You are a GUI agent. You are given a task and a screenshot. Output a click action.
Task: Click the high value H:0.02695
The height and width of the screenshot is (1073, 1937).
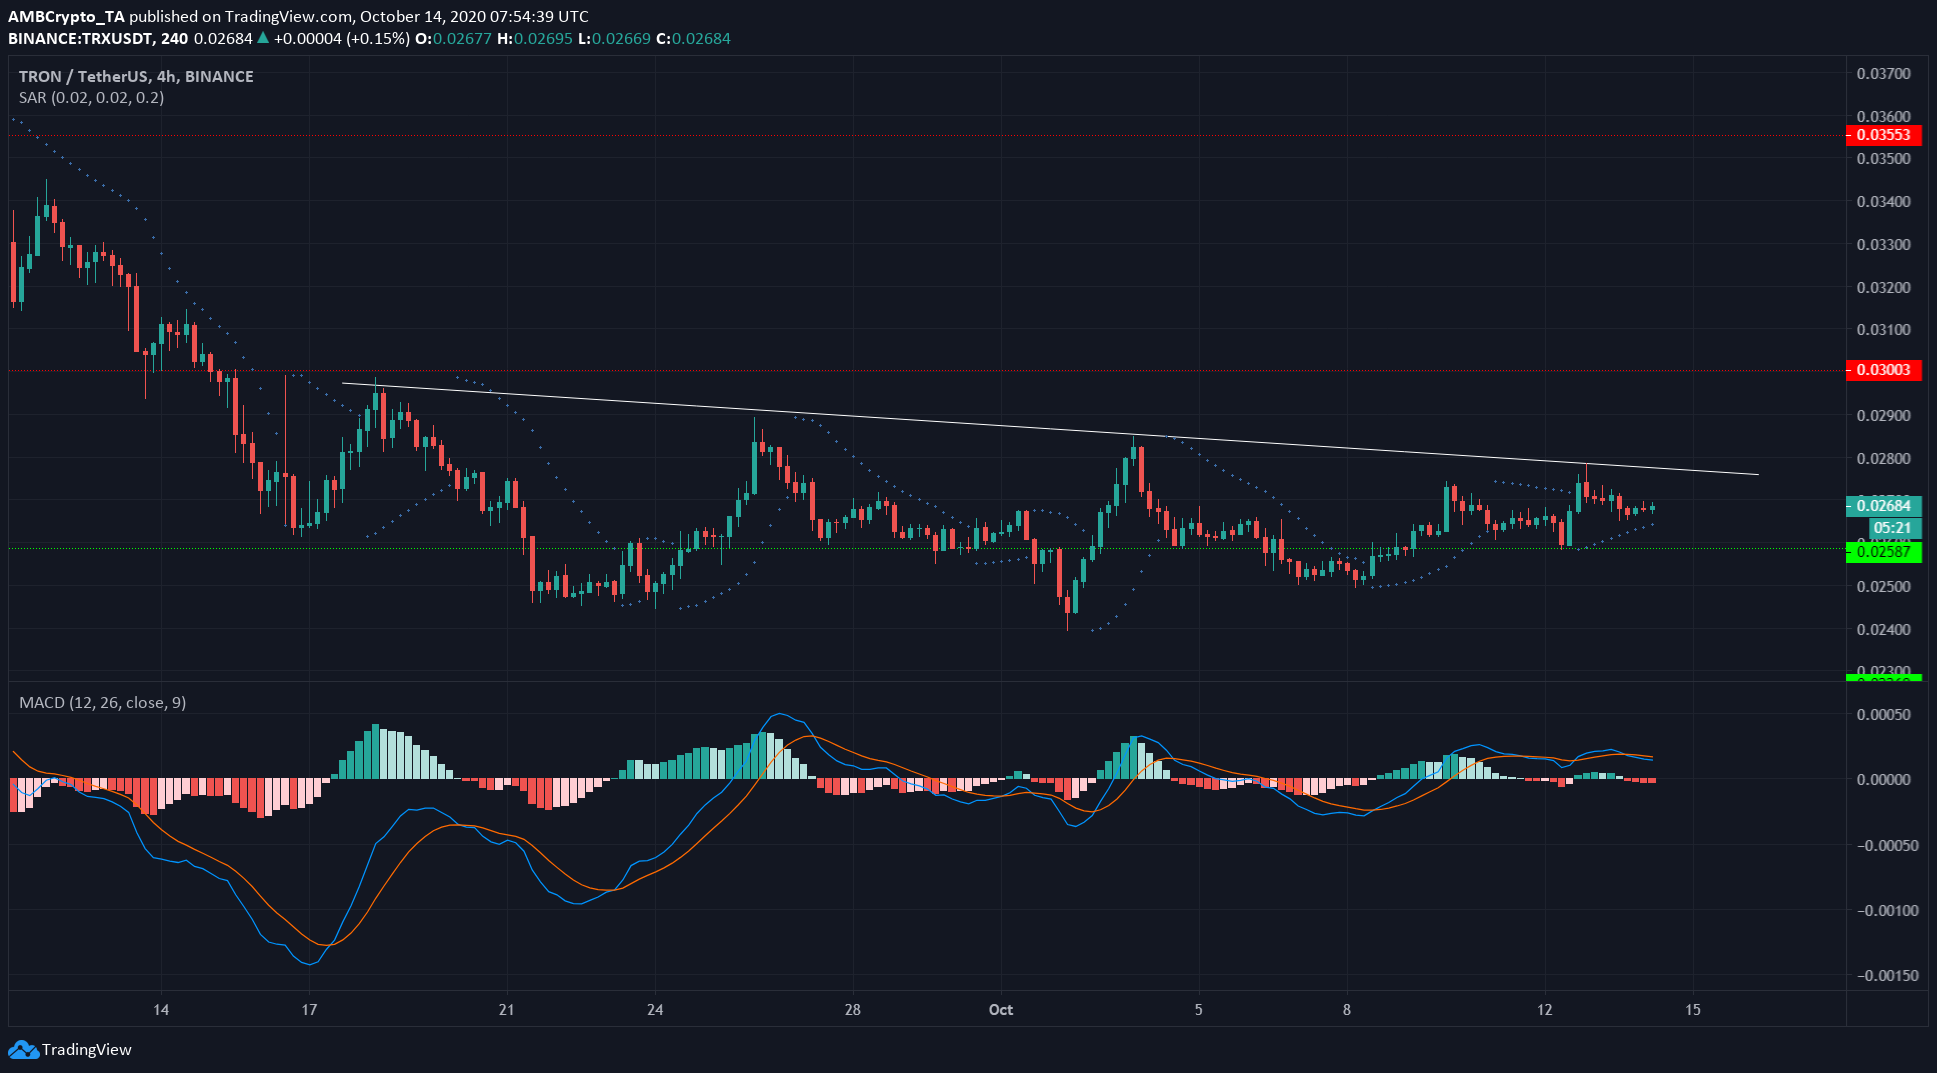(x=535, y=39)
